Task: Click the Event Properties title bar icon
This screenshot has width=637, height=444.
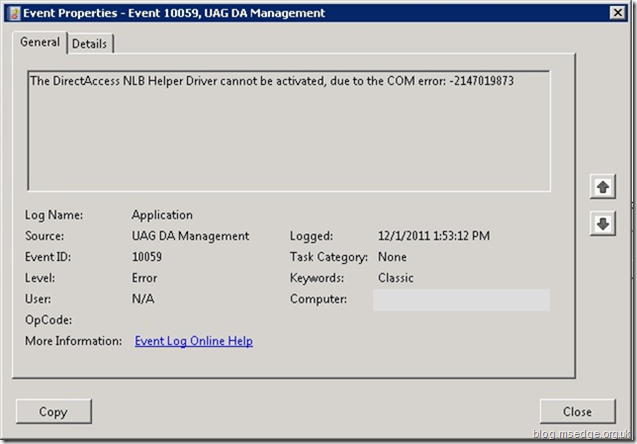Action: coord(15,13)
